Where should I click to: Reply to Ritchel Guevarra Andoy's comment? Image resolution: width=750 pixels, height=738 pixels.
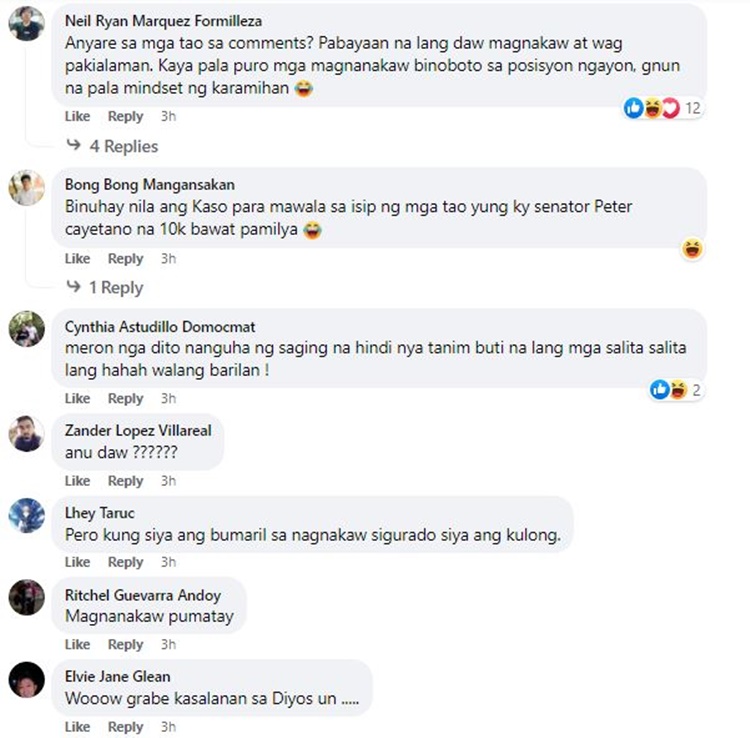pos(125,644)
